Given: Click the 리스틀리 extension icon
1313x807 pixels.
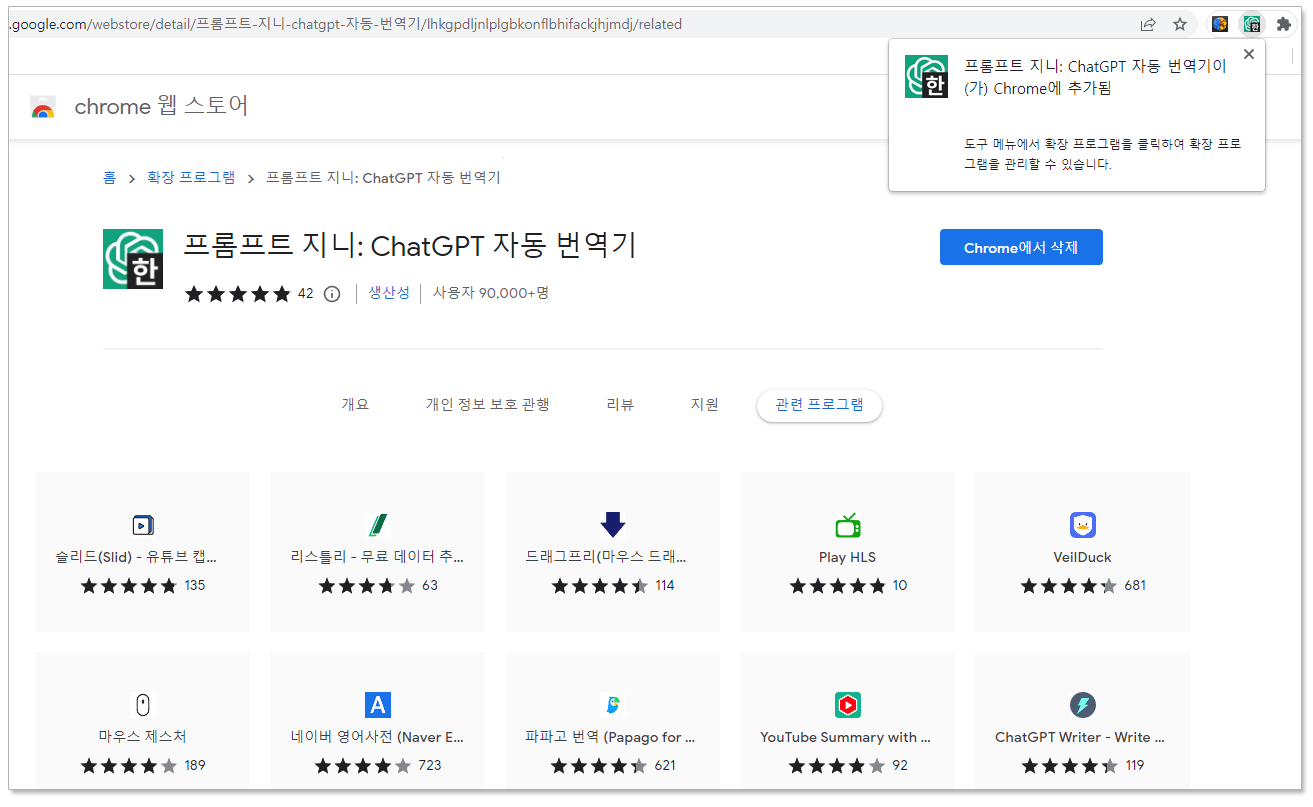Looking at the screenshot, I should pos(377,525).
